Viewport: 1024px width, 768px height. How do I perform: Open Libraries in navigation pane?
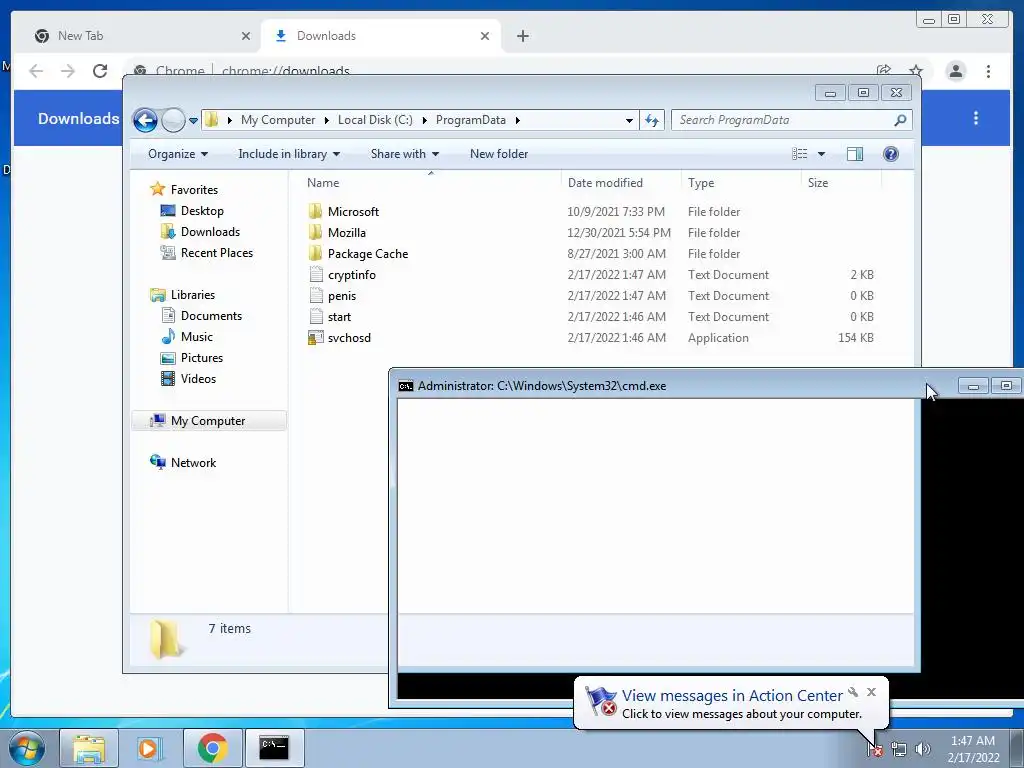click(193, 295)
